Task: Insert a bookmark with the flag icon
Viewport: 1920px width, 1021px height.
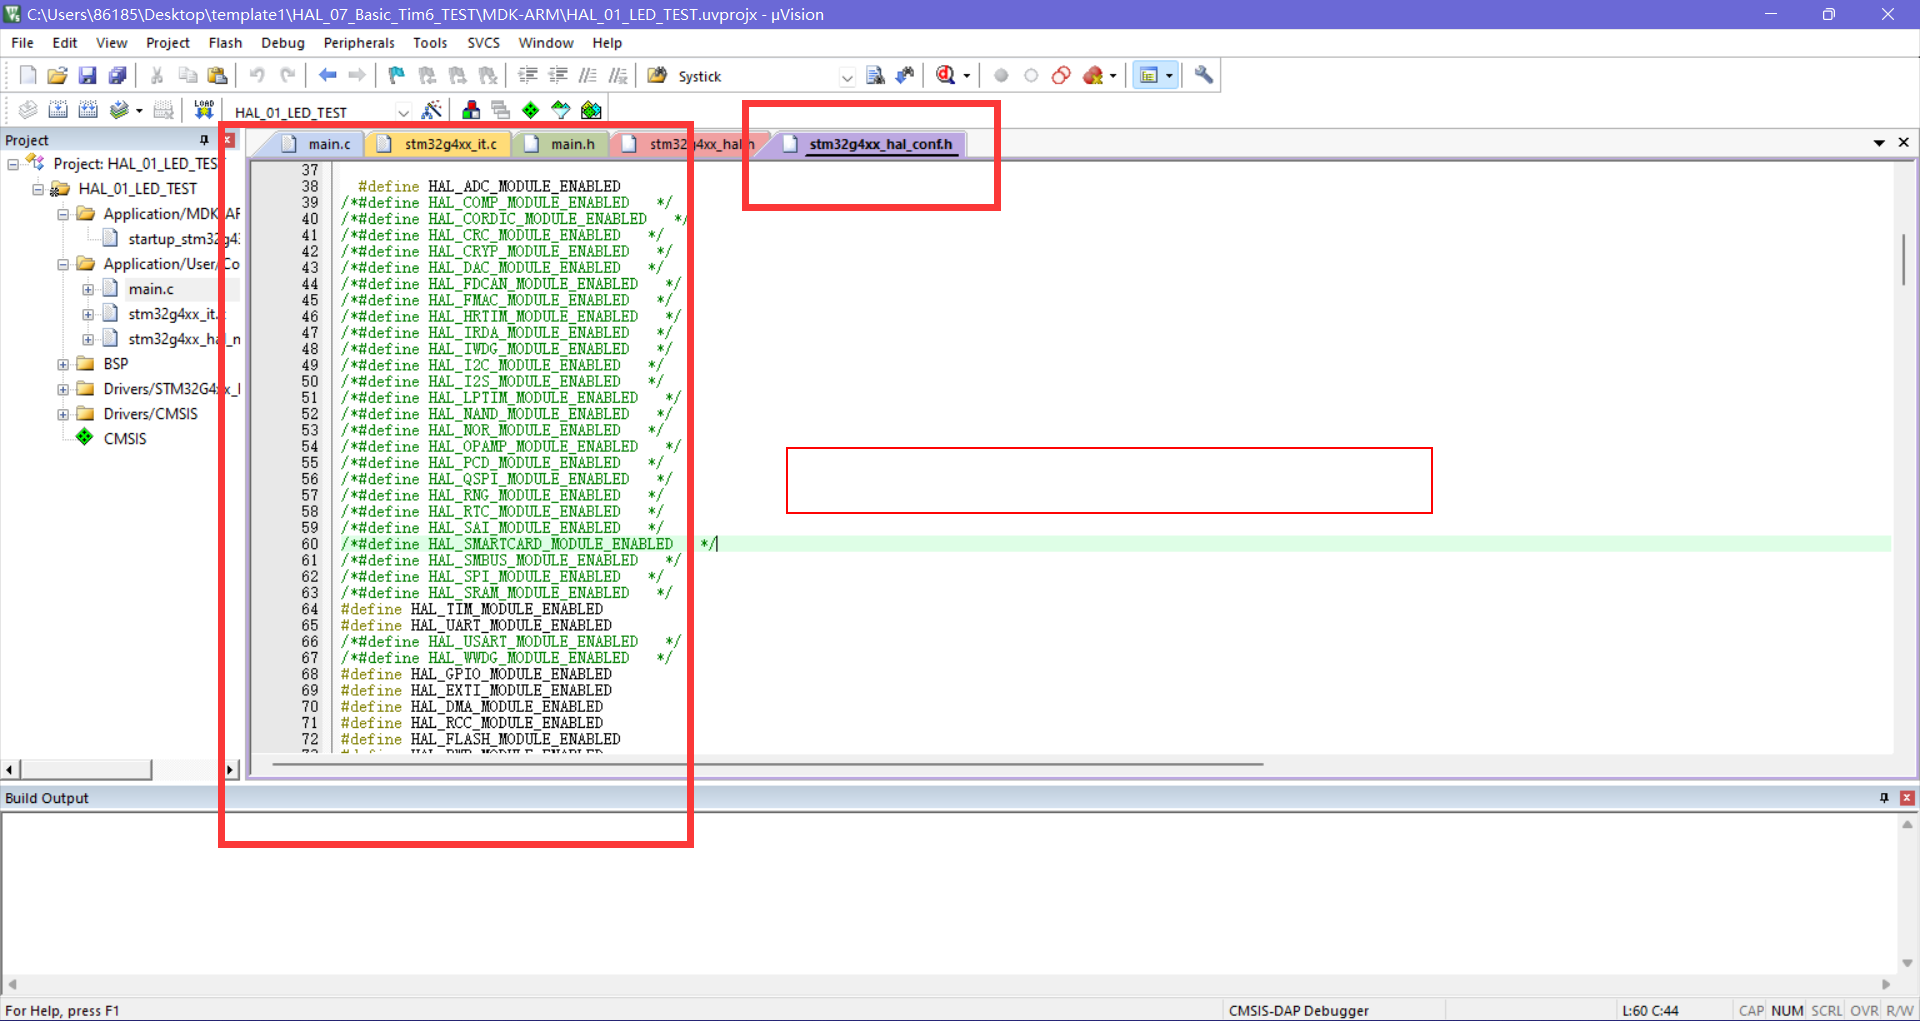Action: click(397, 75)
